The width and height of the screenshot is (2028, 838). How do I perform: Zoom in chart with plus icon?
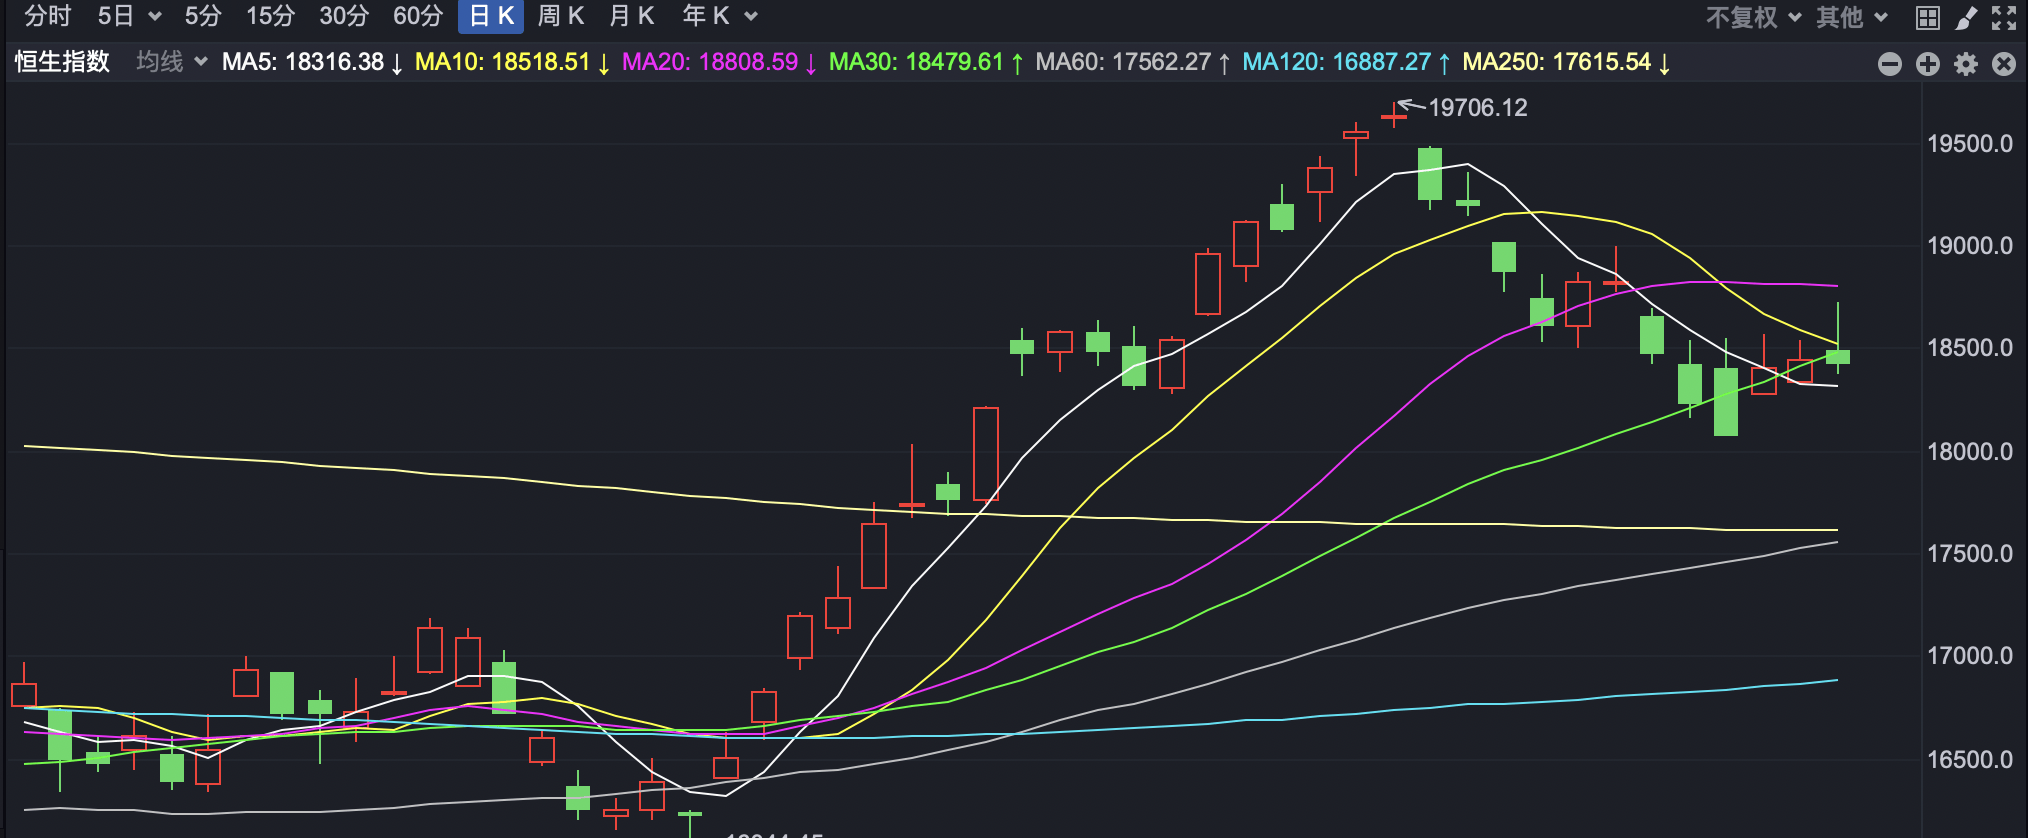(x=1927, y=64)
